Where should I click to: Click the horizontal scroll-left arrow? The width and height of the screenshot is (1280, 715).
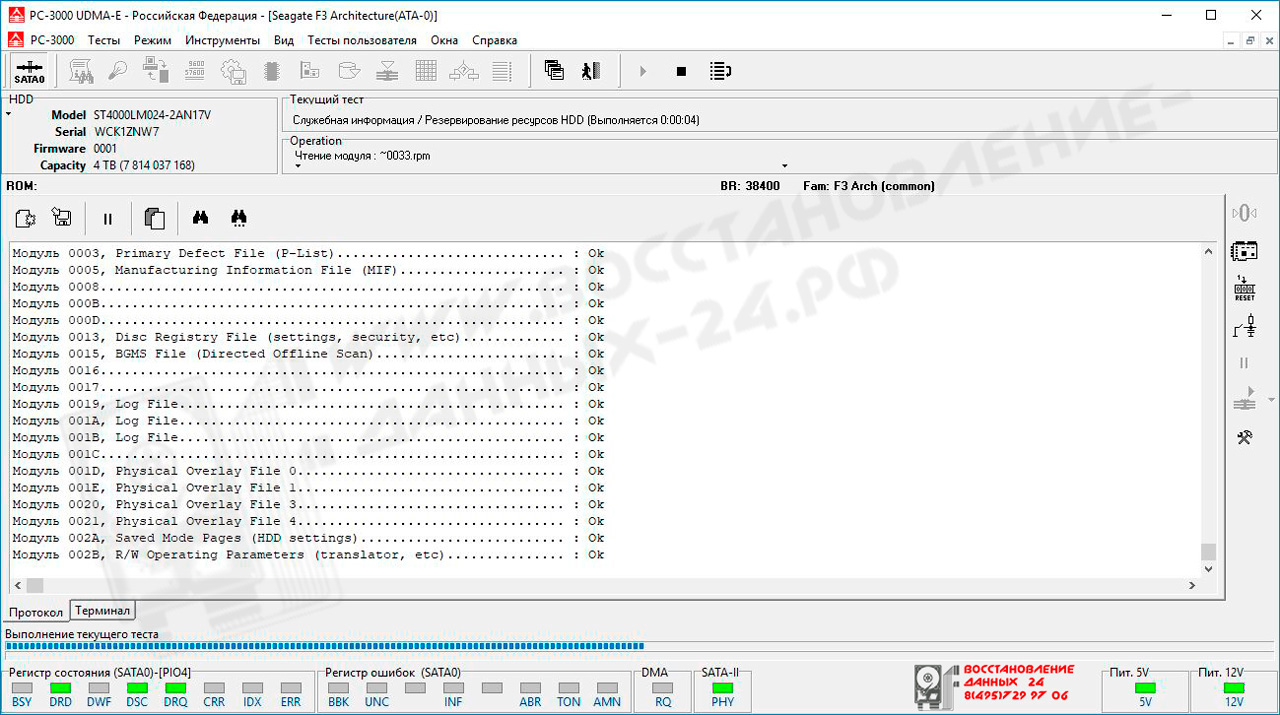point(18,586)
